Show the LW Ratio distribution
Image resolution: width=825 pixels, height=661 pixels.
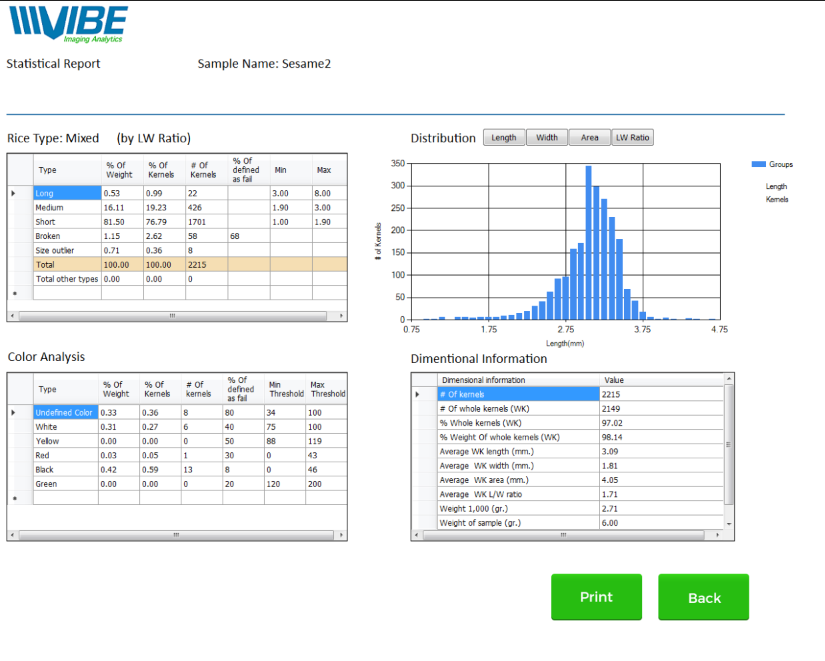click(x=632, y=138)
